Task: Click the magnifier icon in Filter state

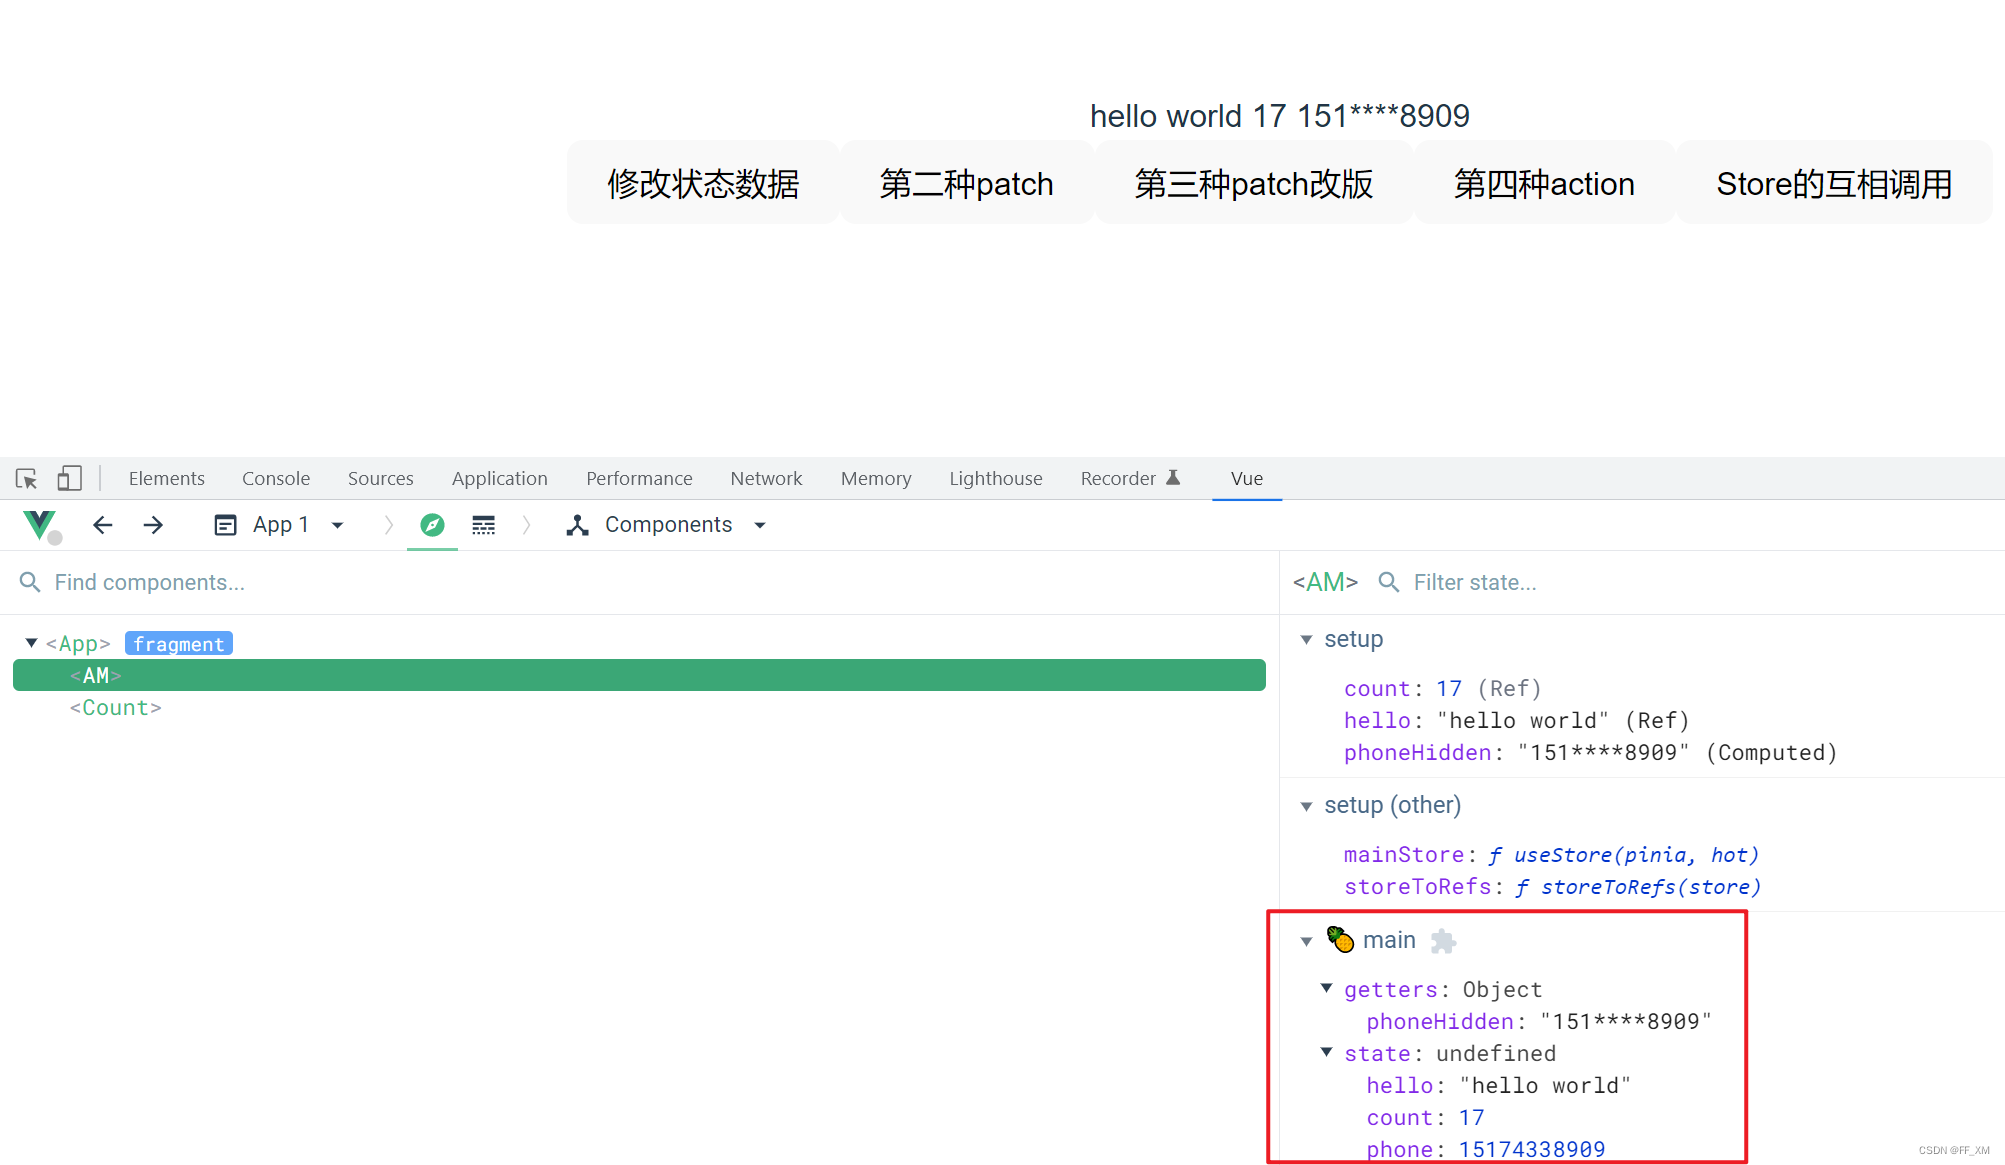Action: pos(1388,582)
